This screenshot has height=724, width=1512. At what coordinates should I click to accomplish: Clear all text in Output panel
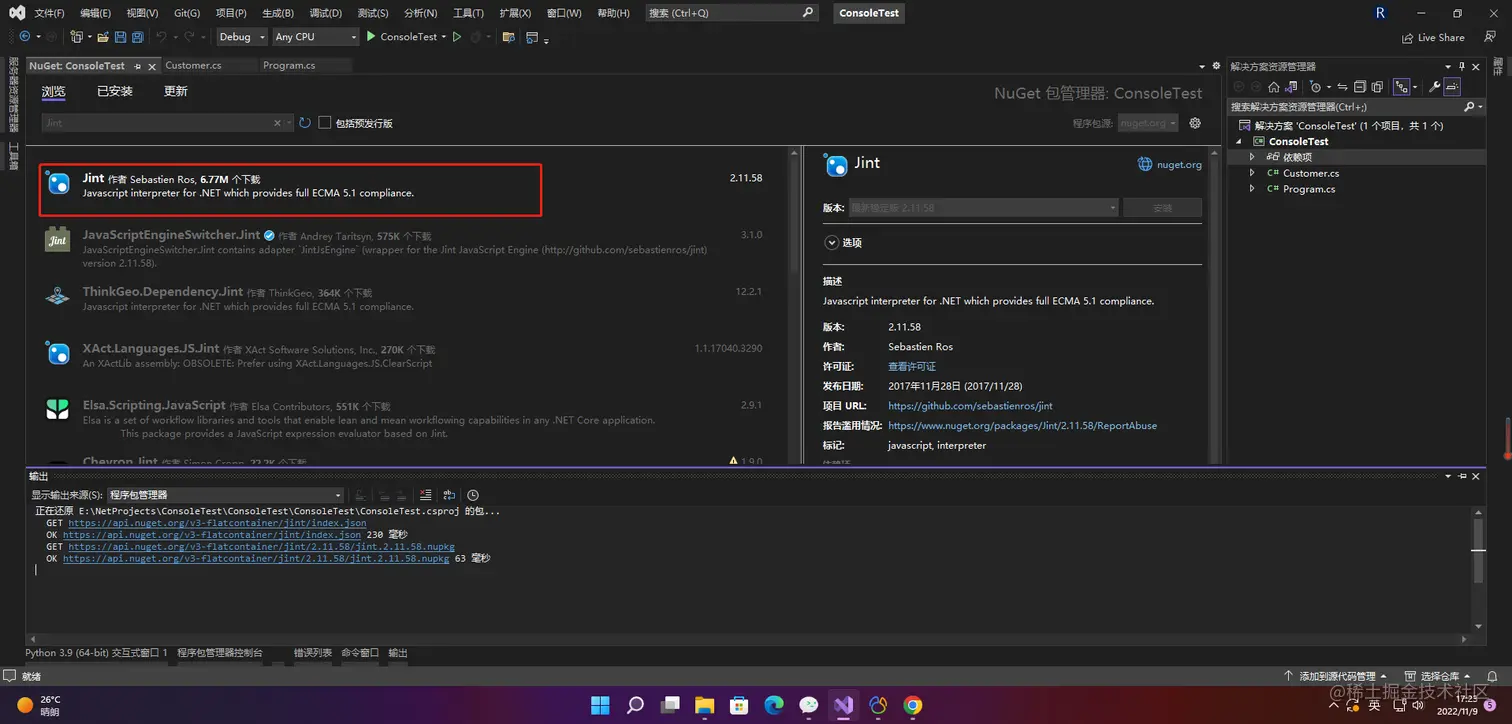(426, 495)
